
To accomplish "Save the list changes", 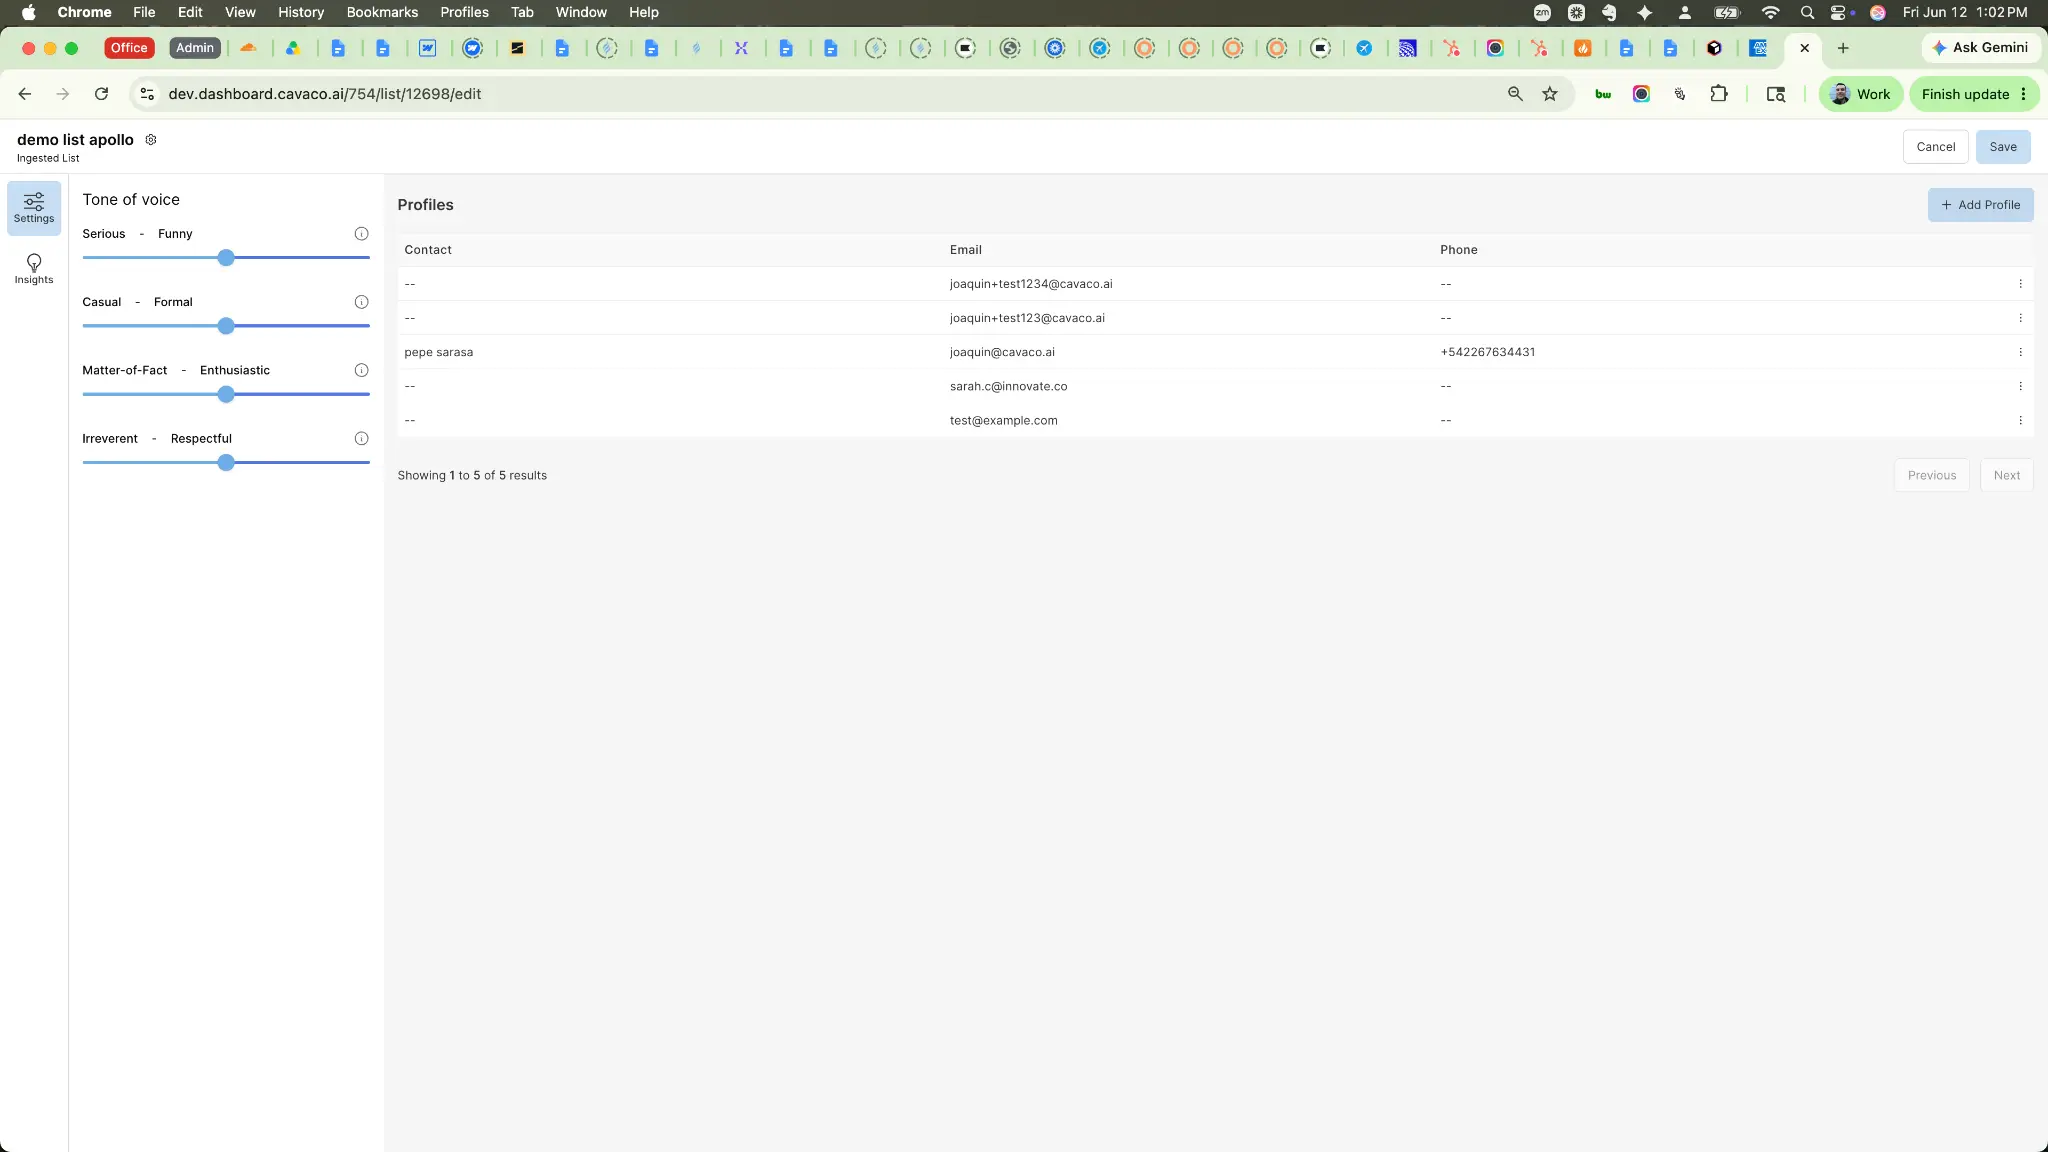I will (x=2002, y=147).
